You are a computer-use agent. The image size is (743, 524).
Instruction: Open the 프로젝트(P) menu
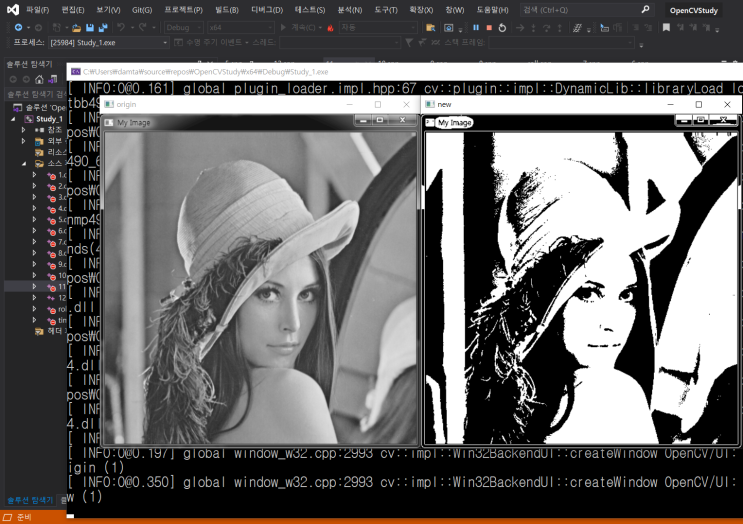click(x=183, y=10)
